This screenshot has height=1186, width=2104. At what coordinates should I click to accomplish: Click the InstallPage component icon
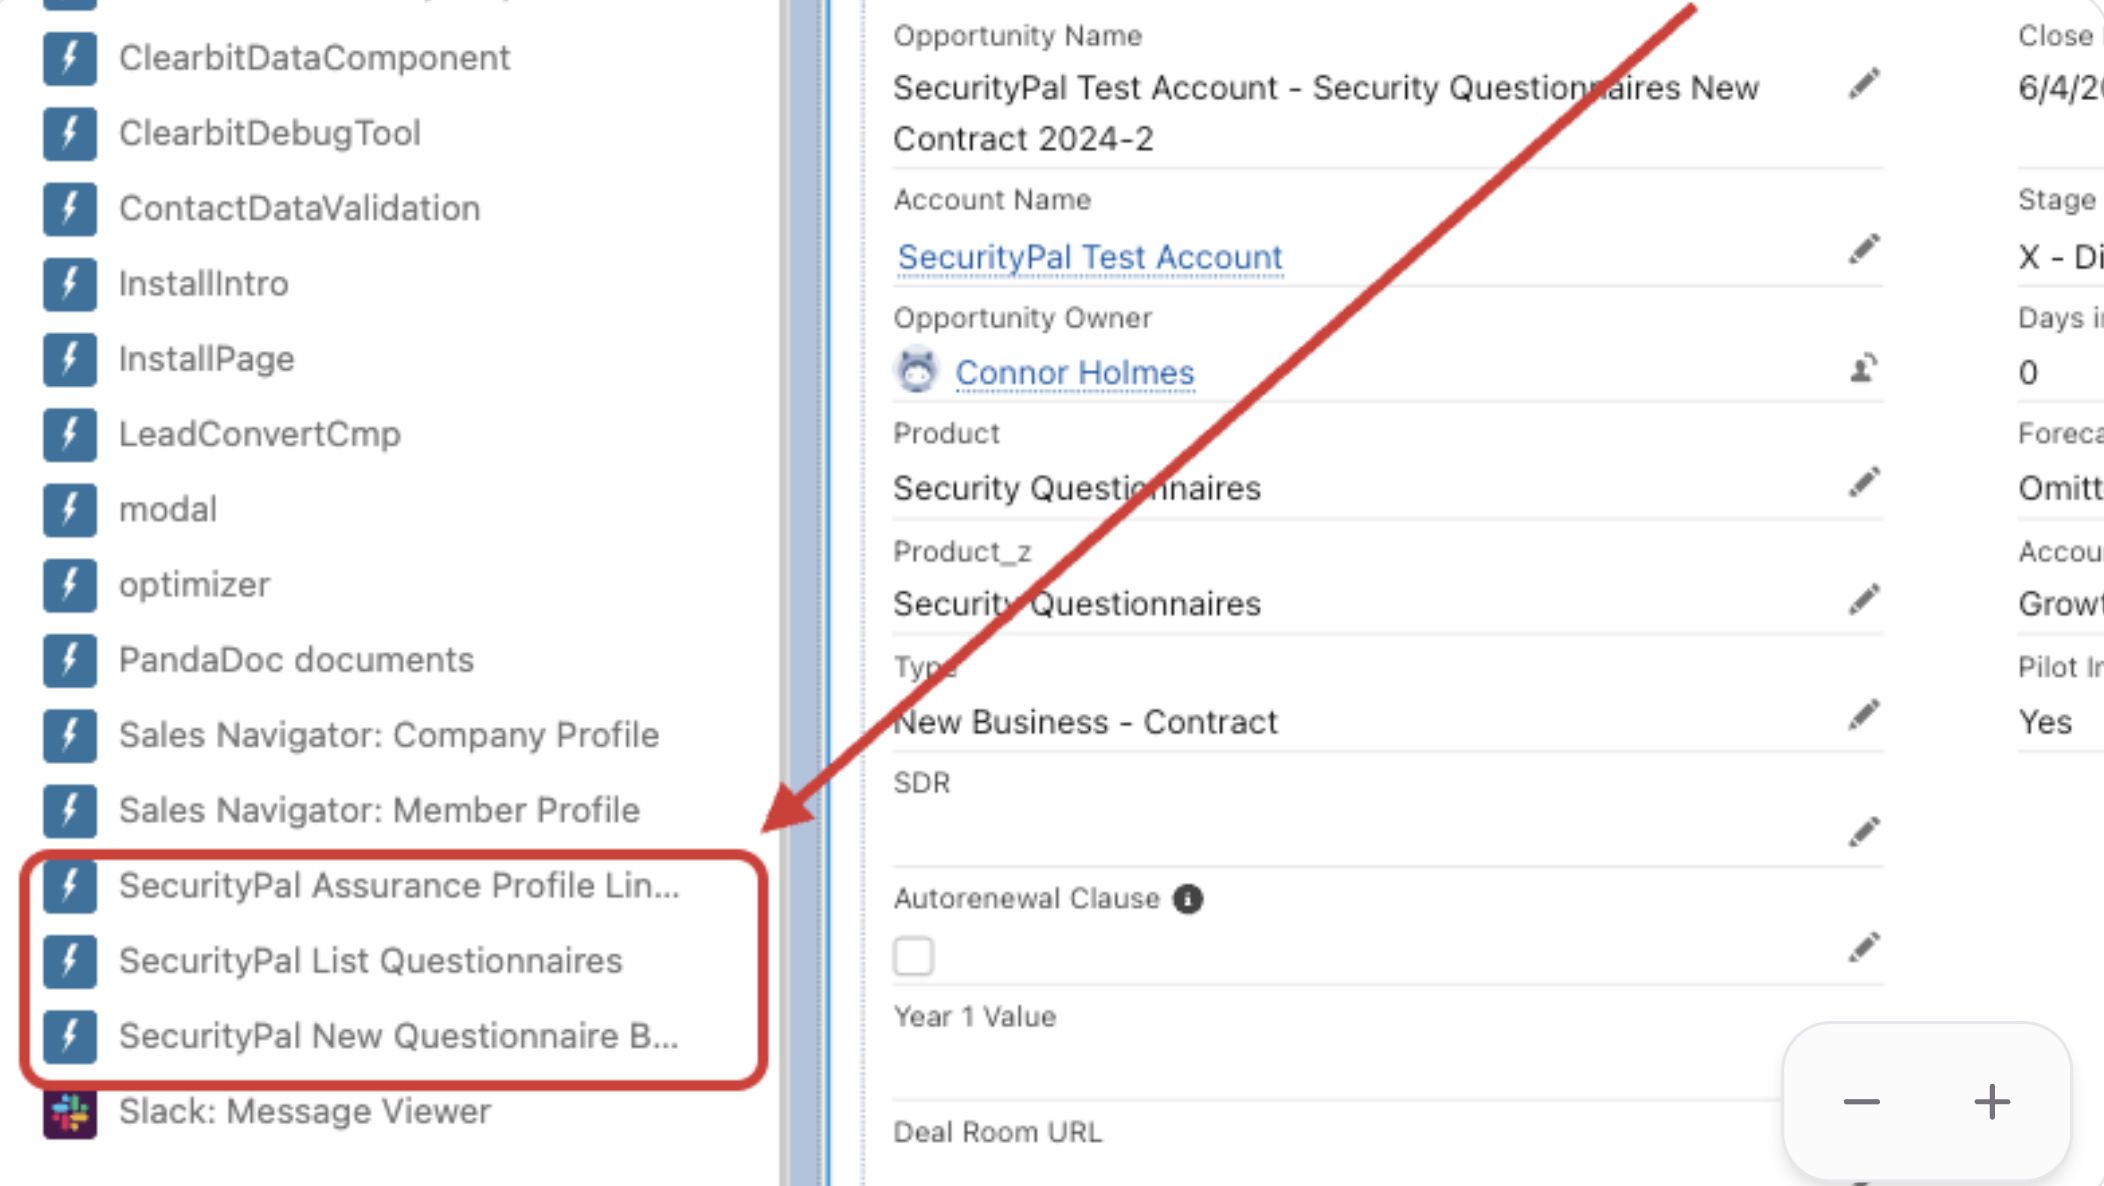tap(69, 359)
